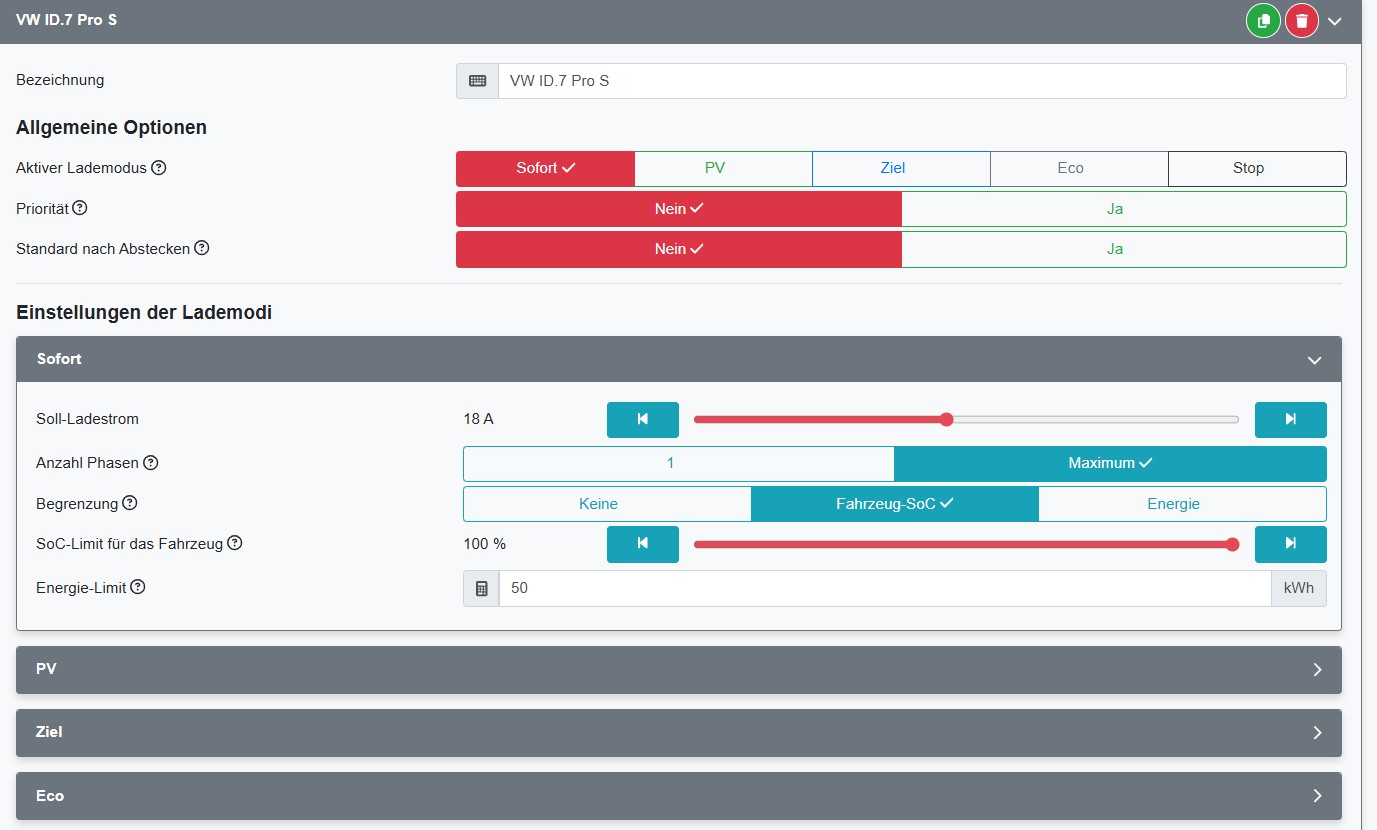Open help for Aktiver Lademodus
Image resolution: width=1377 pixels, height=830 pixels.
[158, 168]
